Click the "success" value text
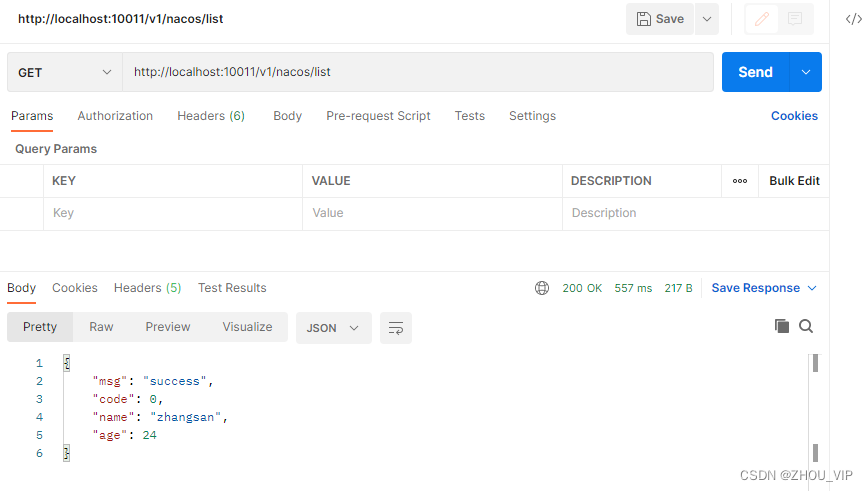Viewport: 868px width, 491px height. [x=174, y=381]
